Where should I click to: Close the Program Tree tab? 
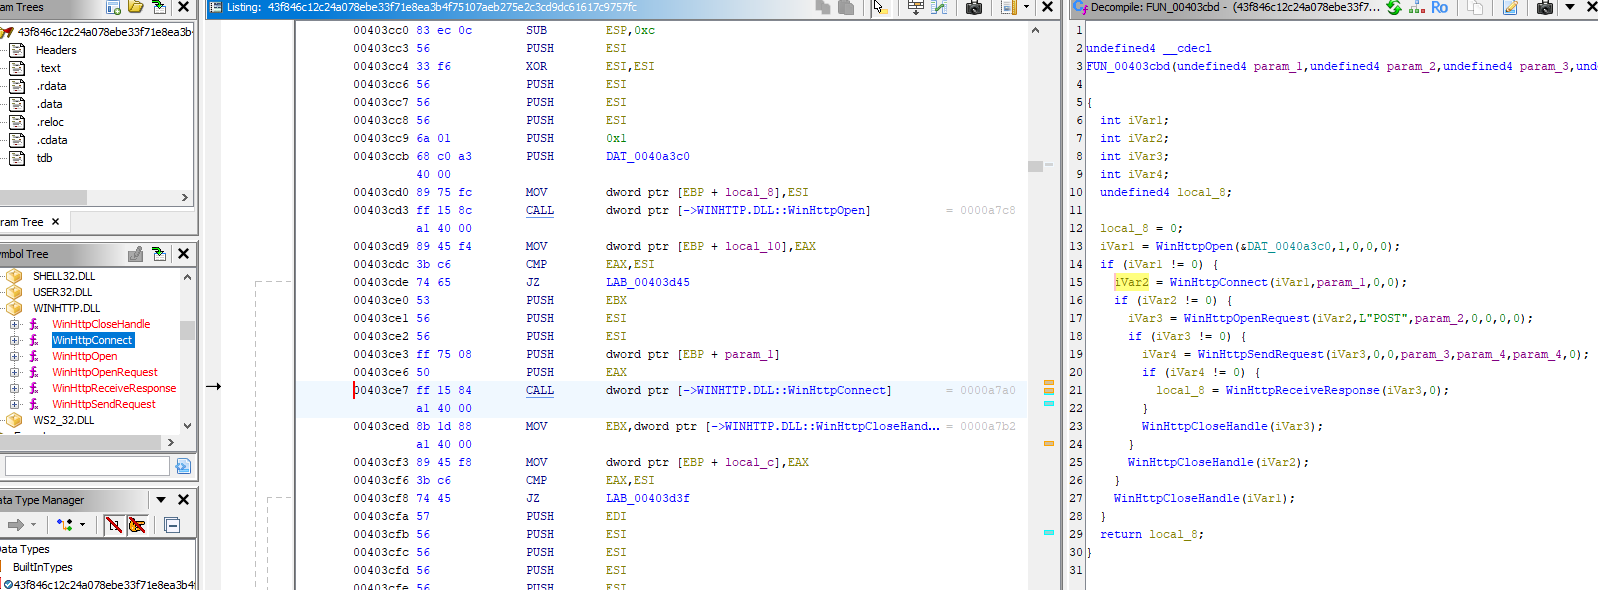[x=55, y=222]
